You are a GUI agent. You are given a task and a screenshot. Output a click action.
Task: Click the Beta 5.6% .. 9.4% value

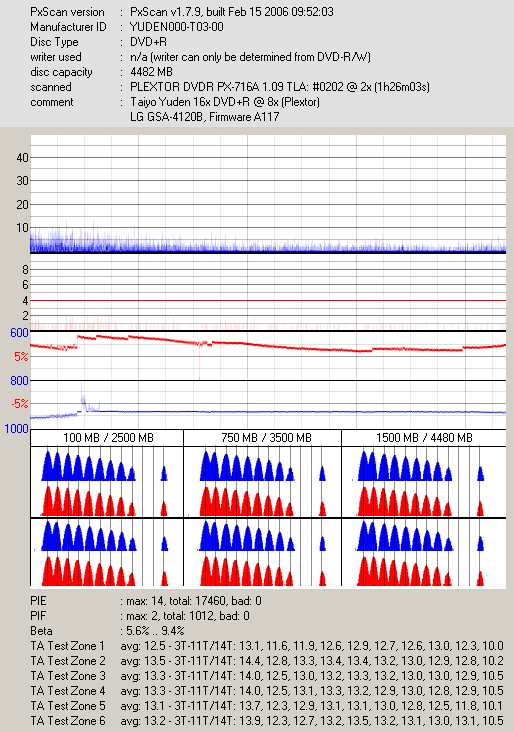153,631
